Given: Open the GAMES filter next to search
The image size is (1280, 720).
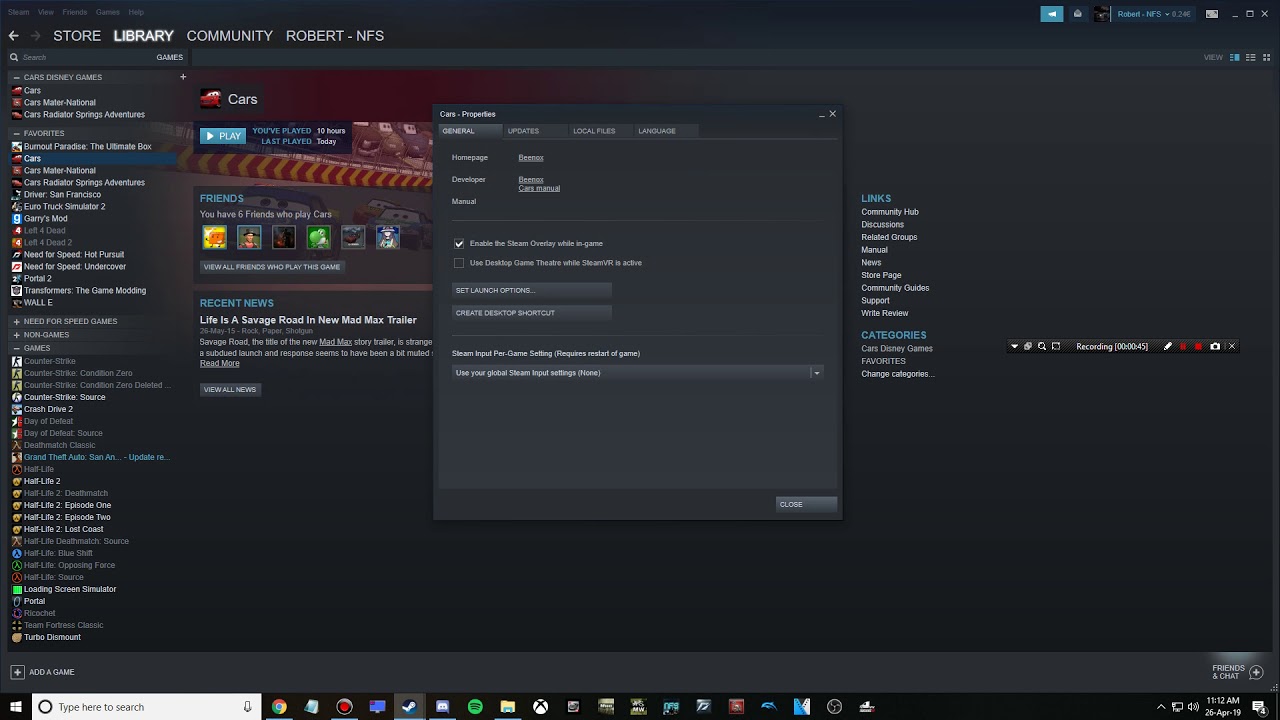Looking at the screenshot, I should (169, 57).
